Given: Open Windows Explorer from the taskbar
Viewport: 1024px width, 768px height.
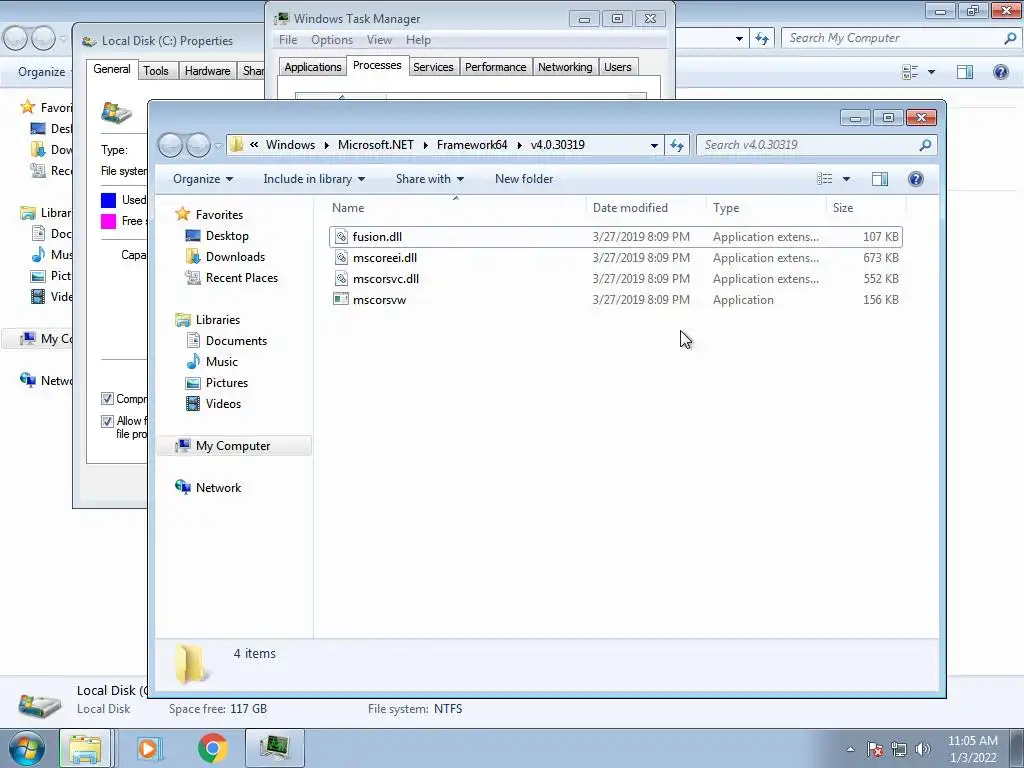Looking at the screenshot, I should pos(85,748).
